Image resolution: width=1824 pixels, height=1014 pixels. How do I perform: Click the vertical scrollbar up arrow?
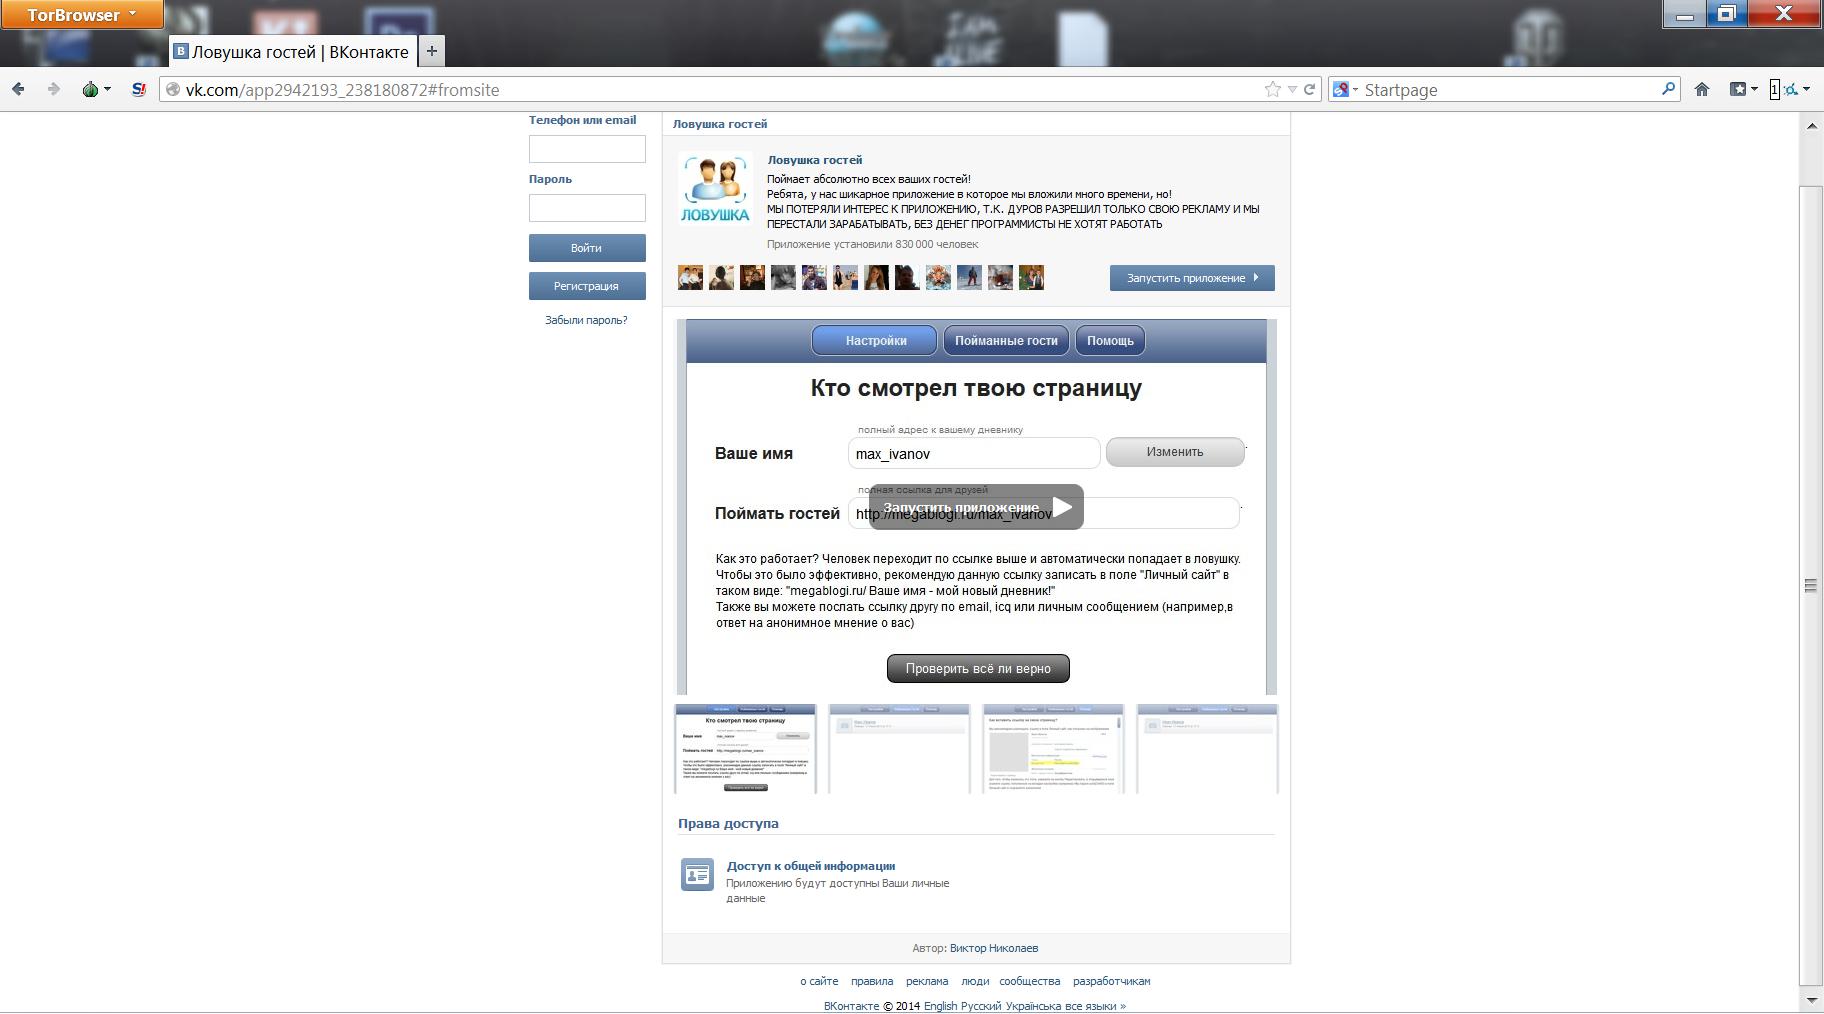pos(1811,126)
